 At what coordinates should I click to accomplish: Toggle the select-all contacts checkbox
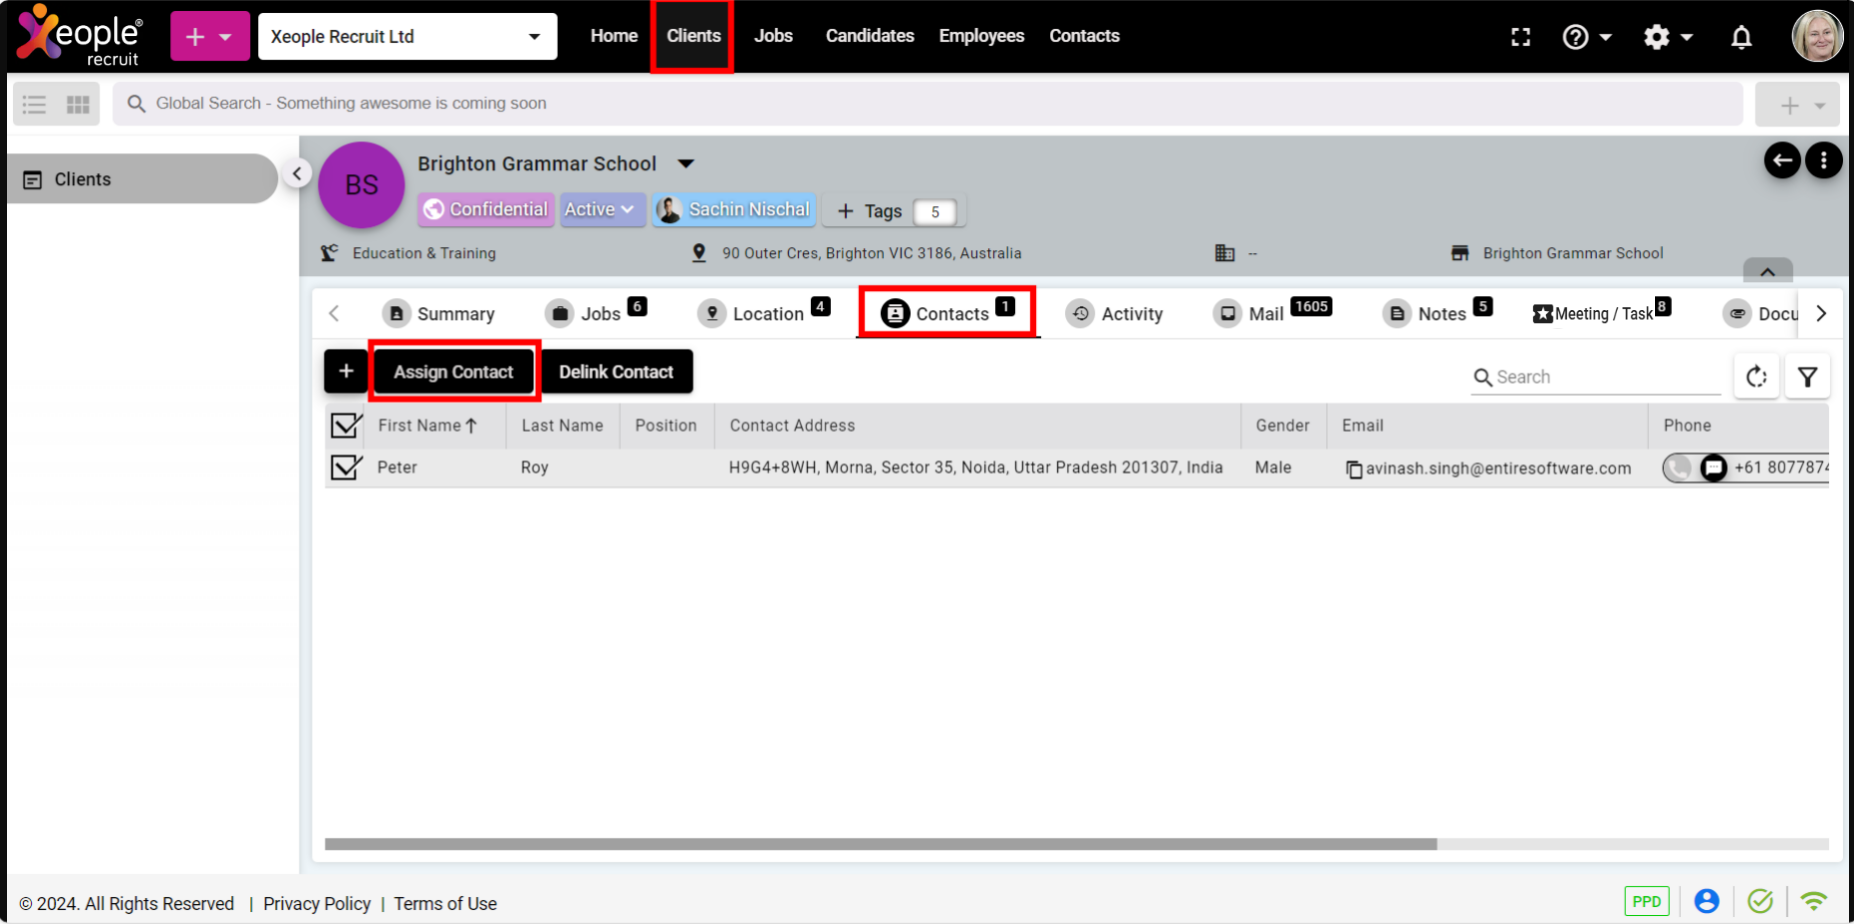point(346,425)
